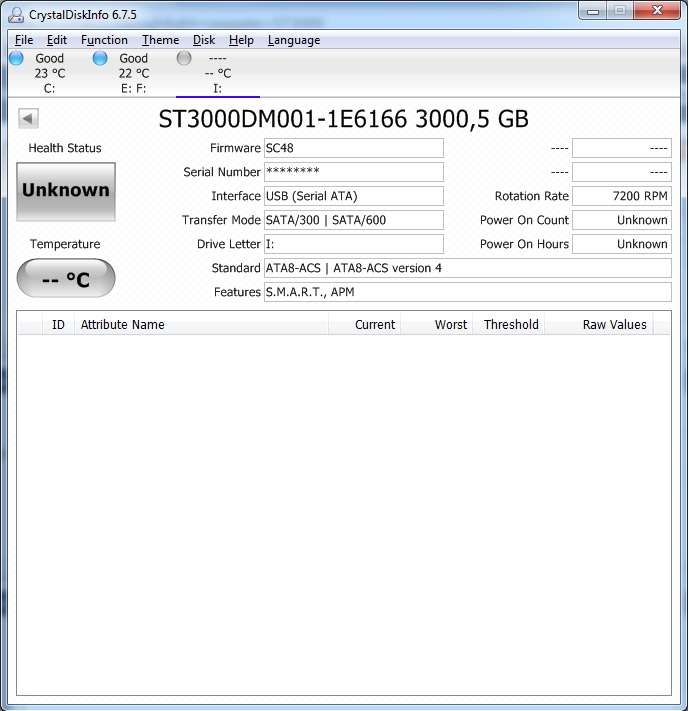This screenshot has width=689, height=711.
Task: Click the gray status orb for drive I:
Action: click(184, 58)
